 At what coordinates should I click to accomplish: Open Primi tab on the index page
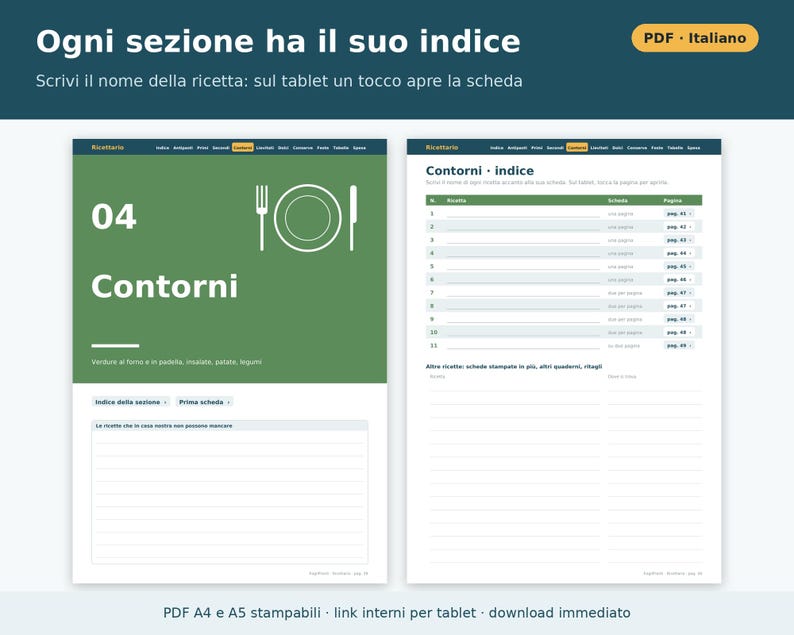pyautogui.click(x=537, y=148)
